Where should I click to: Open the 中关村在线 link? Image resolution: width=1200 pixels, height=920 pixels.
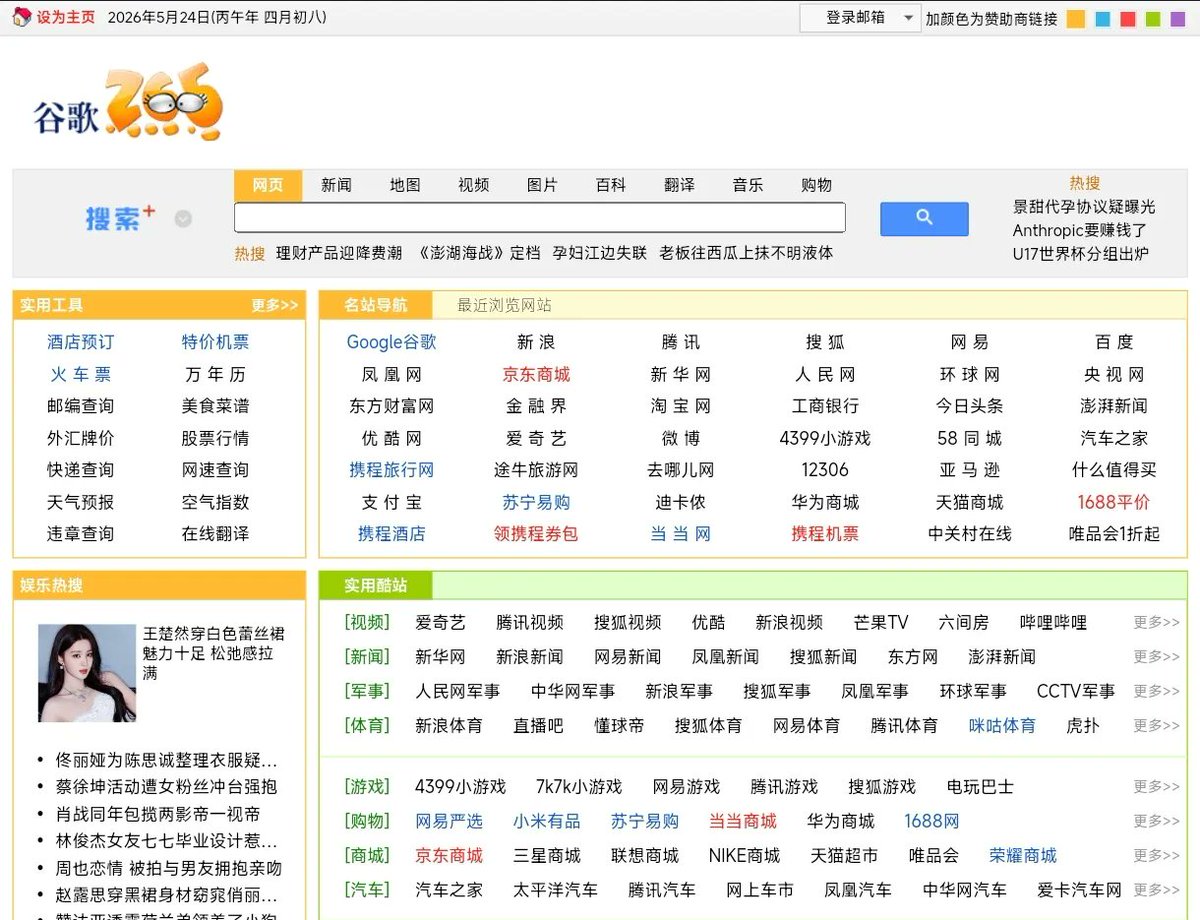(970, 534)
